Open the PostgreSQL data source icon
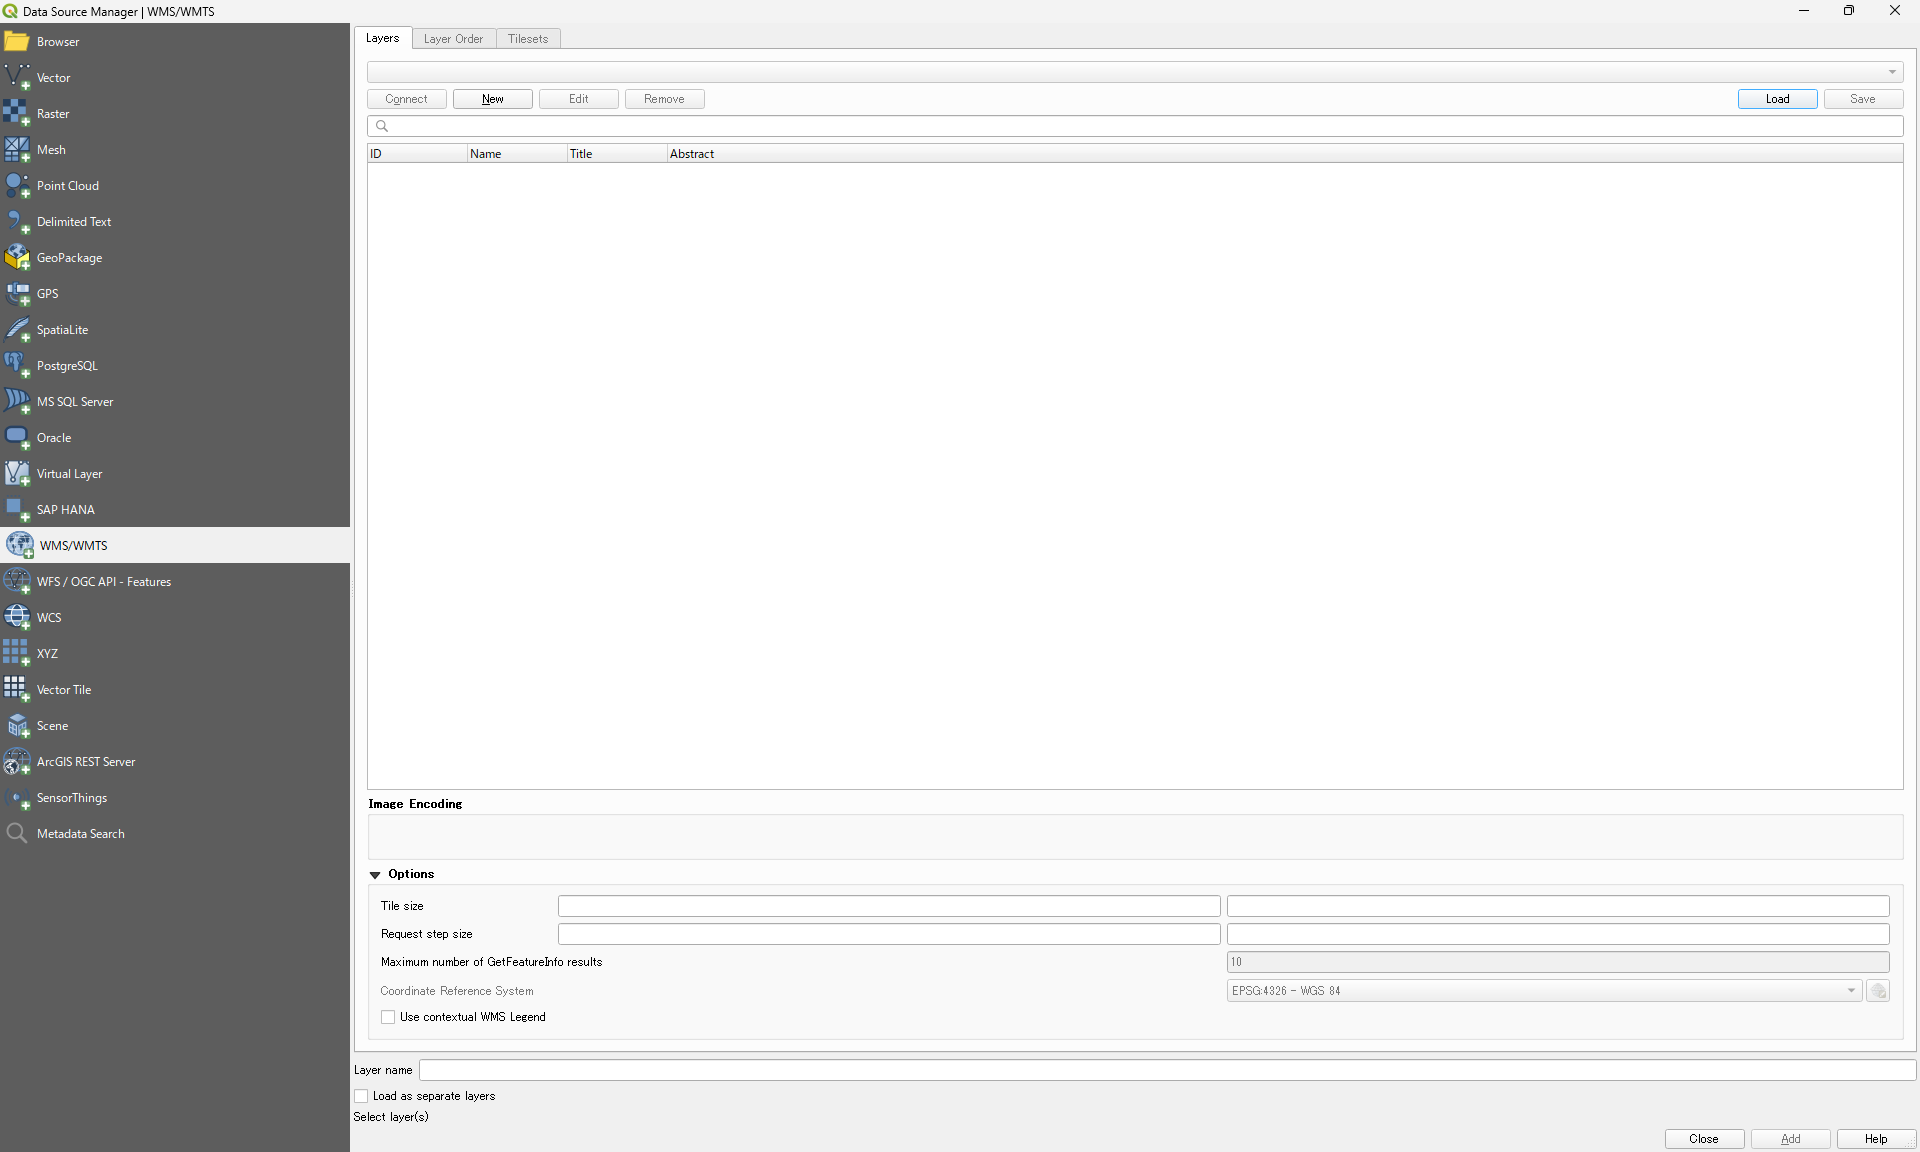The height and width of the screenshot is (1152, 1920). point(17,366)
